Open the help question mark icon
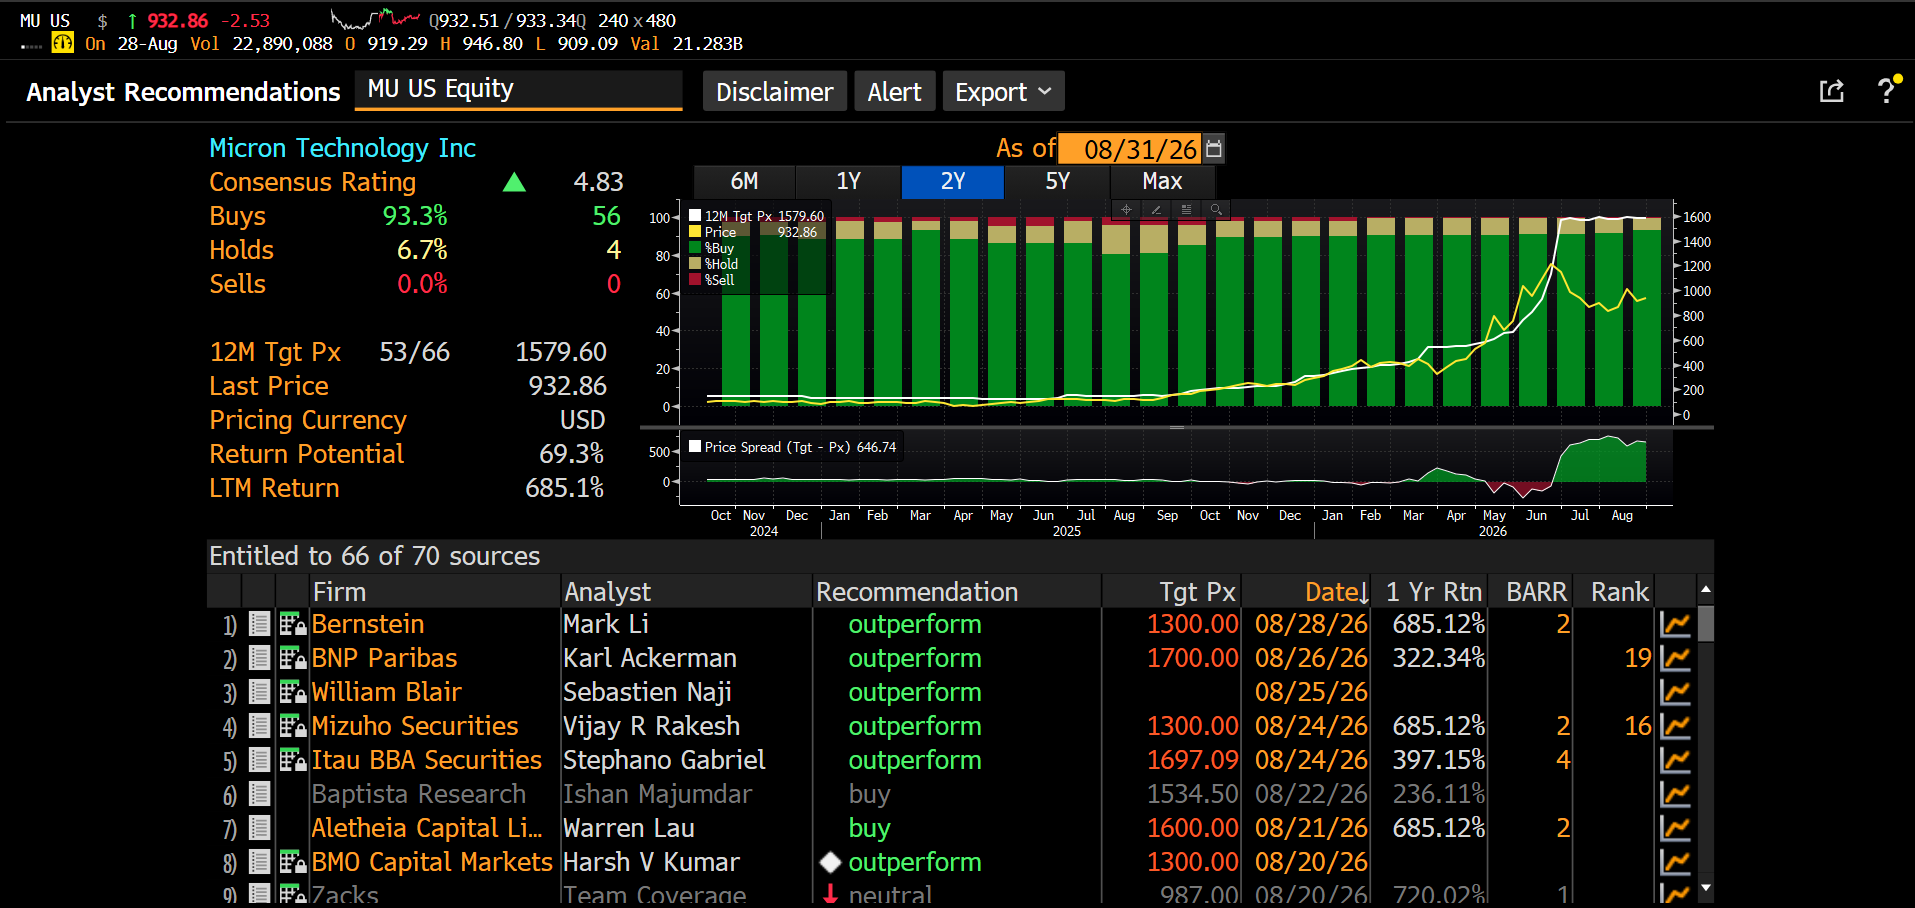Viewport: 1915px width, 908px height. click(x=1886, y=90)
